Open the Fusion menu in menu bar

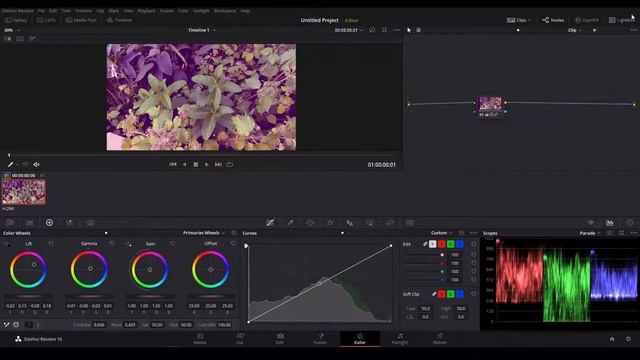point(167,11)
